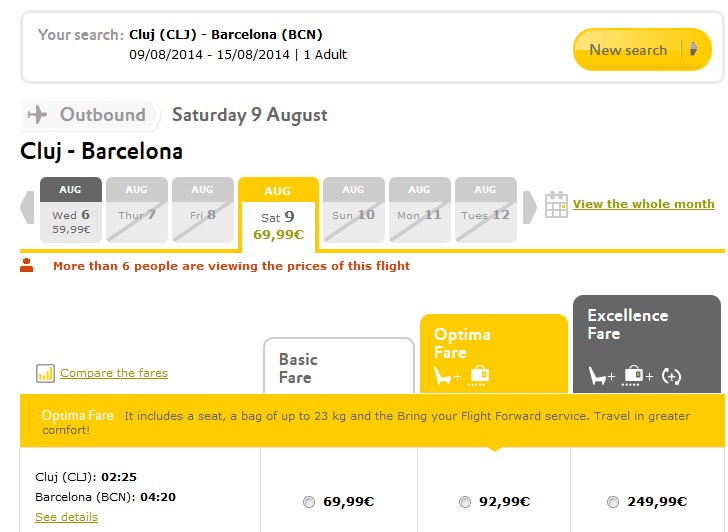This screenshot has width=728, height=532.
Task: Open the Basic Fare tab
Action: 338,367
